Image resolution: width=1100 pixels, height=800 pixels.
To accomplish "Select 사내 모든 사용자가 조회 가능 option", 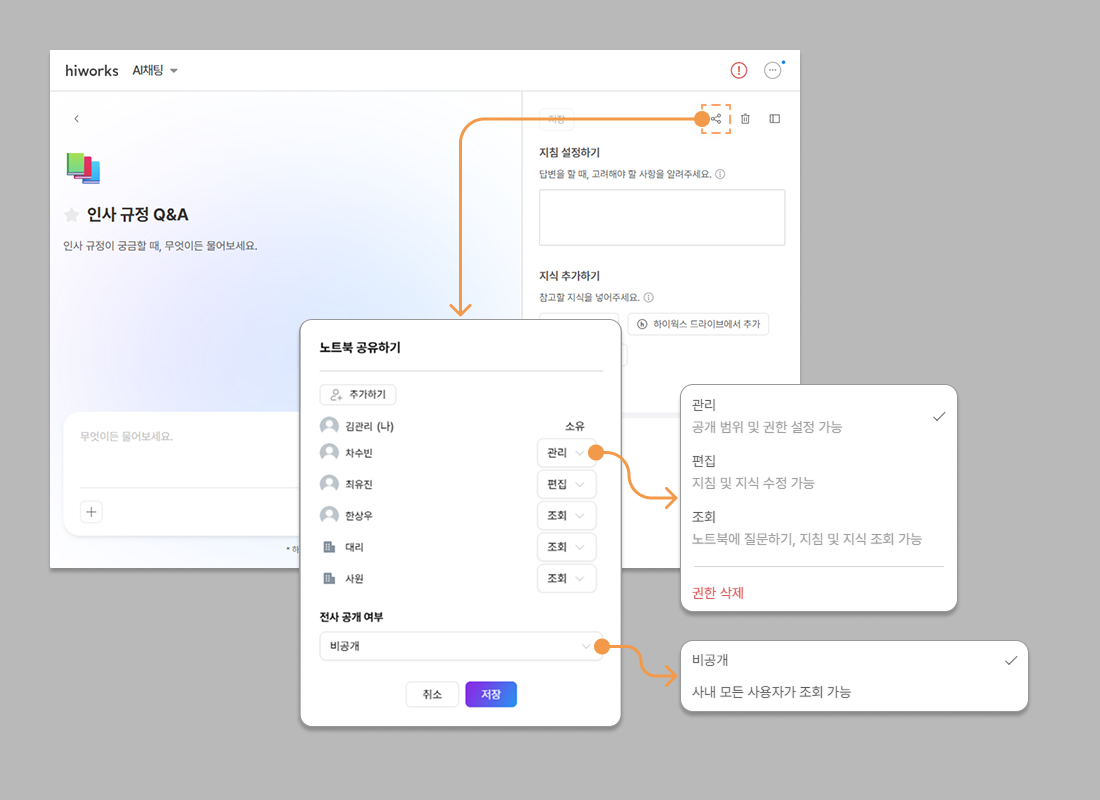I will click(771, 692).
